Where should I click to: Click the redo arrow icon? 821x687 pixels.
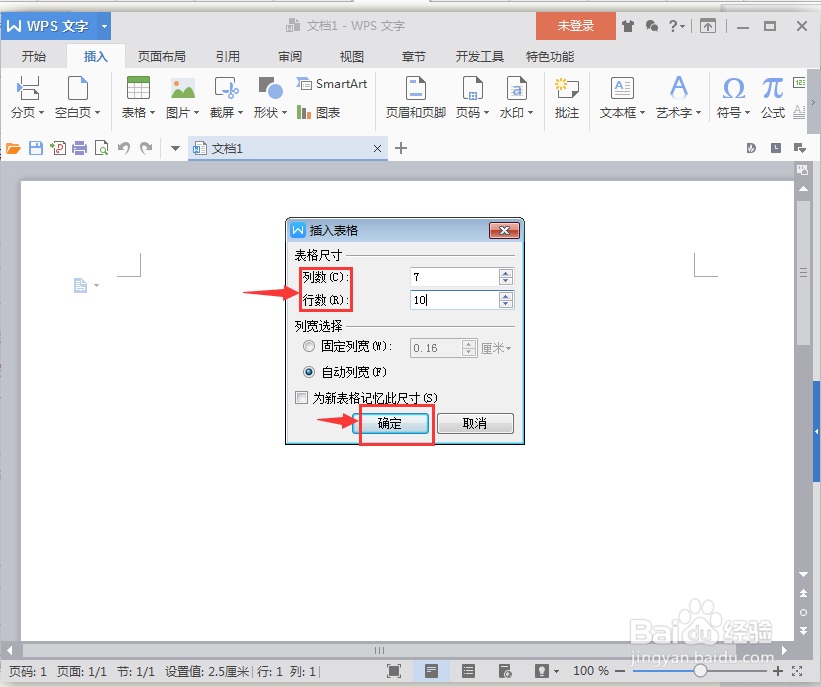[x=146, y=149]
